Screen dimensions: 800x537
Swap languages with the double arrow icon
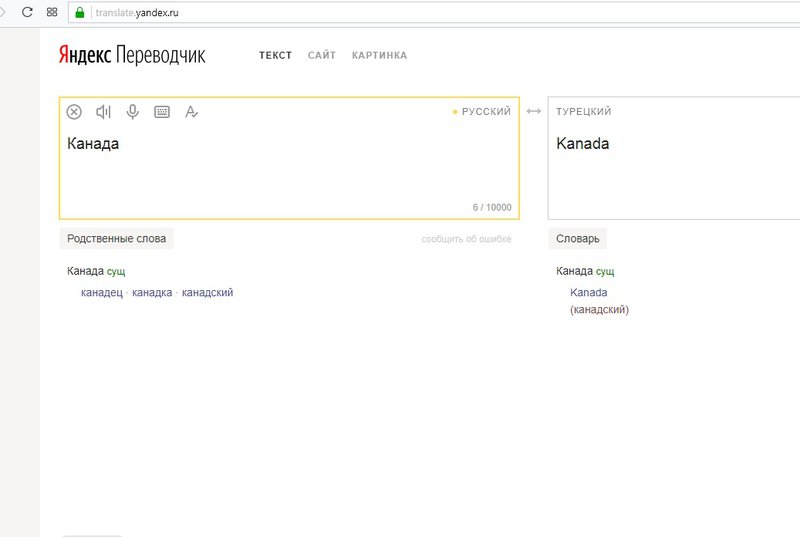pyautogui.click(x=534, y=111)
